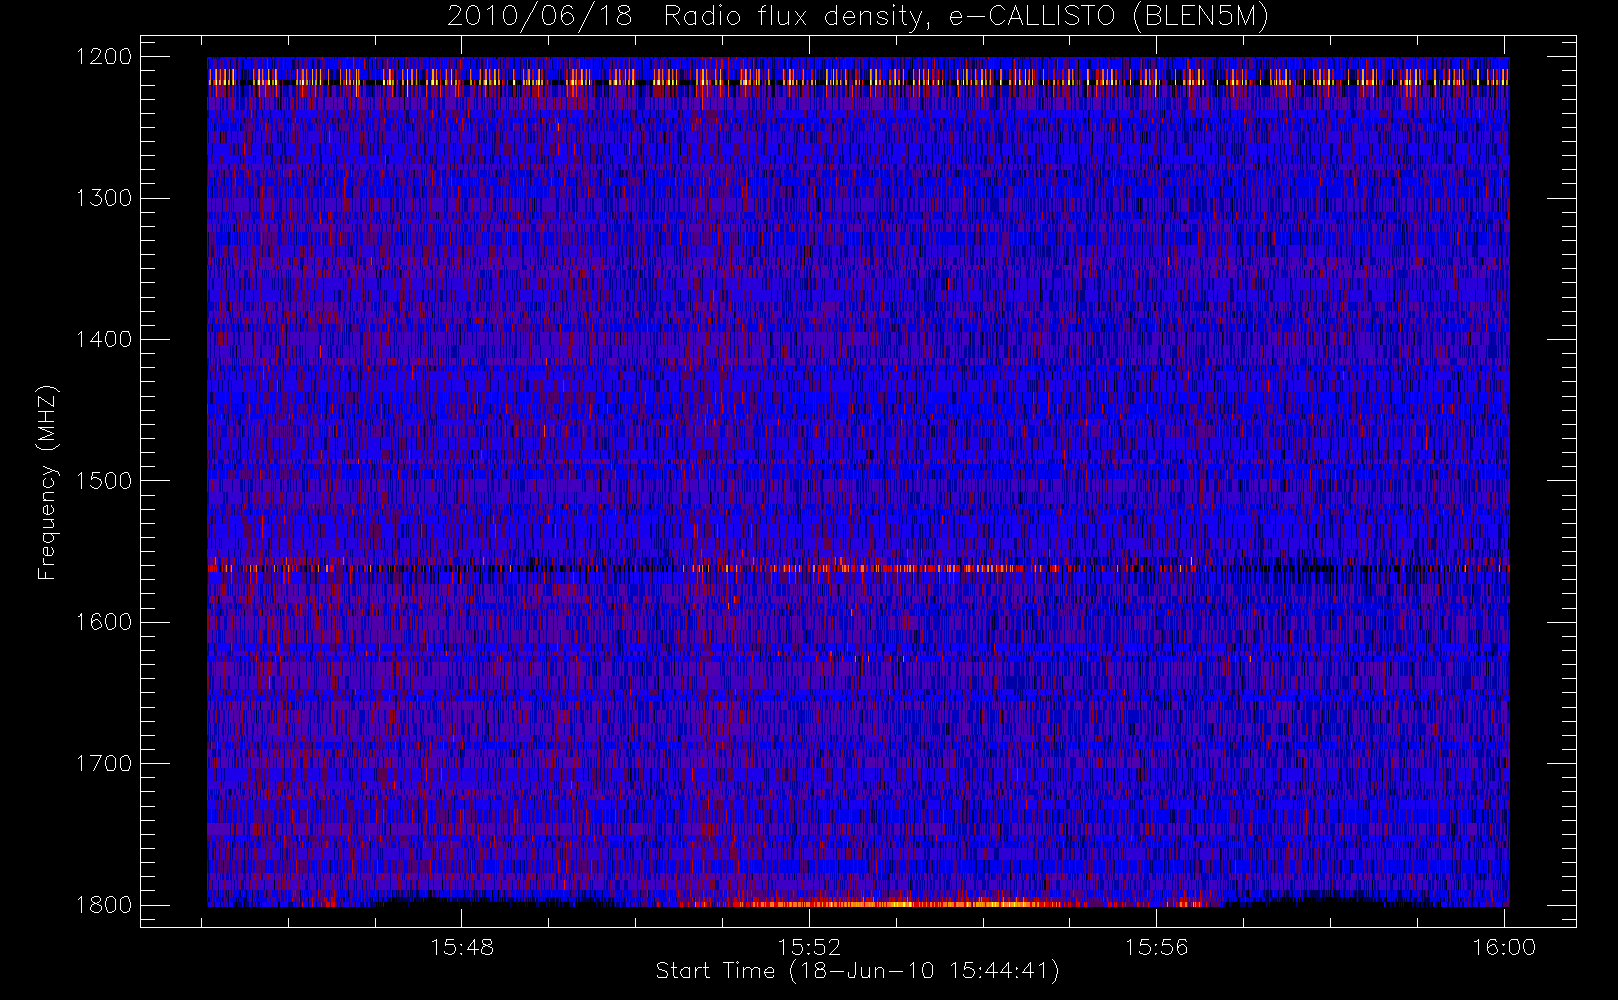This screenshot has height=1000, width=1618.
Task: Click the 15:56 time tick label
Action: click(1156, 947)
